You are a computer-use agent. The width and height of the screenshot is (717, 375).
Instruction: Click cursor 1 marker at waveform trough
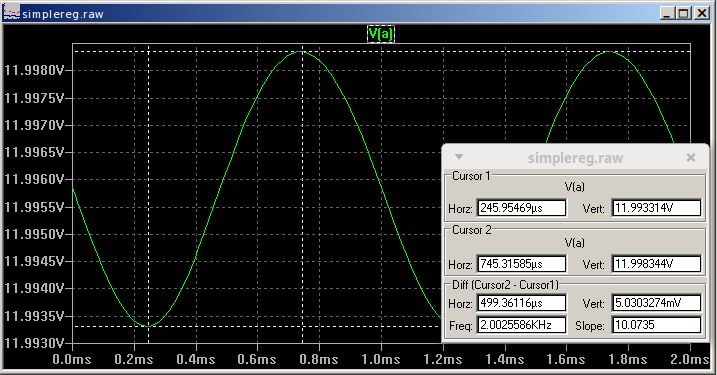[148, 326]
